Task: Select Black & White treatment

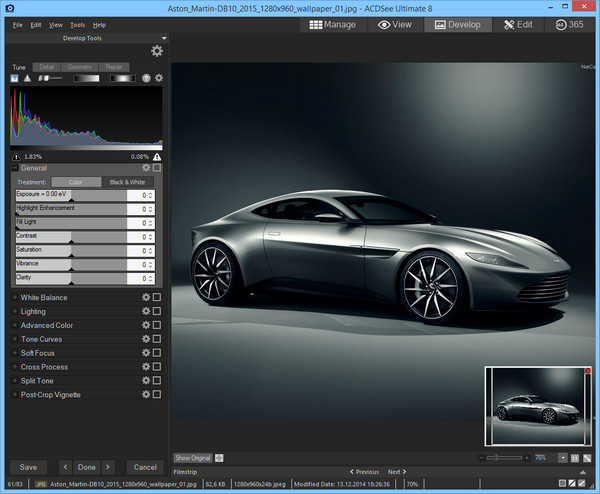Action: (127, 182)
